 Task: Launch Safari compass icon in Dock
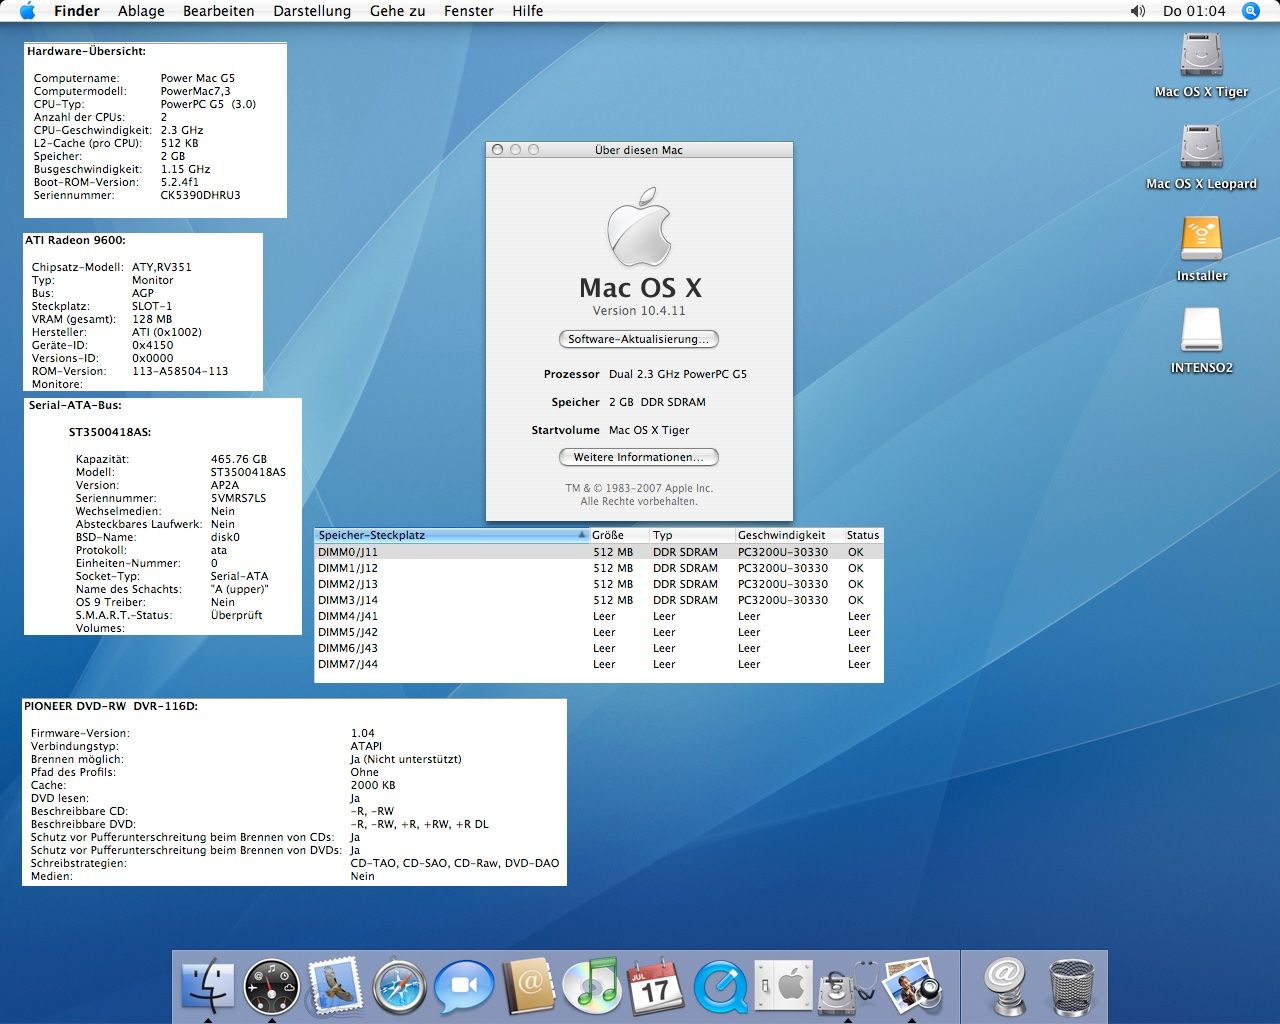click(399, 986)
